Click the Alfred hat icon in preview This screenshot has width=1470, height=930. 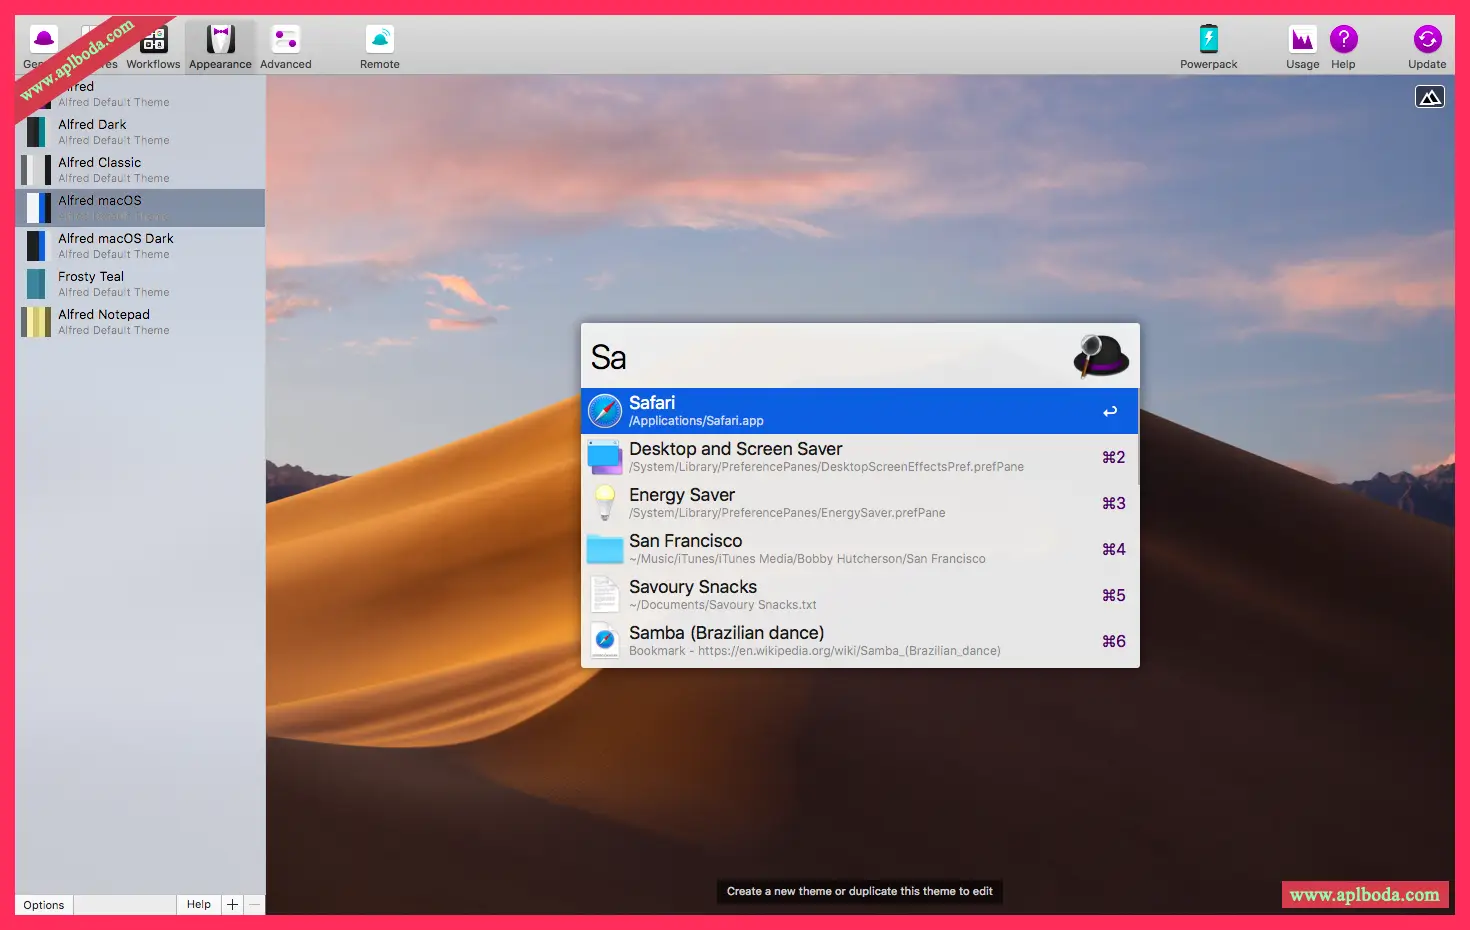coord(1101,356)
